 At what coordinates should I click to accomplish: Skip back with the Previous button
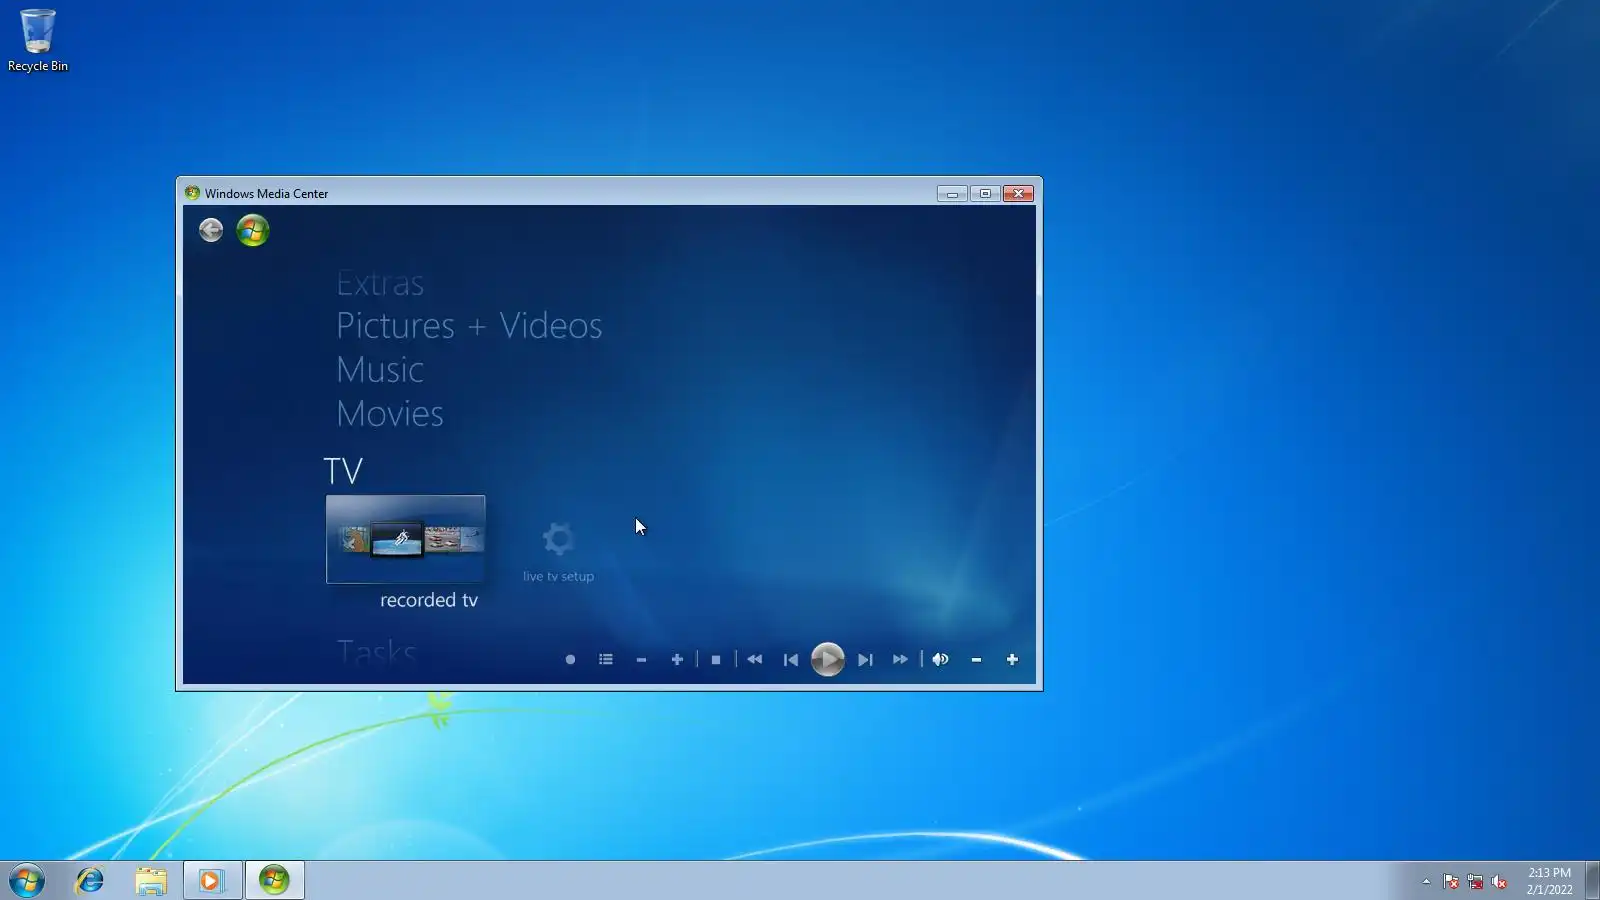coord(791,660)
